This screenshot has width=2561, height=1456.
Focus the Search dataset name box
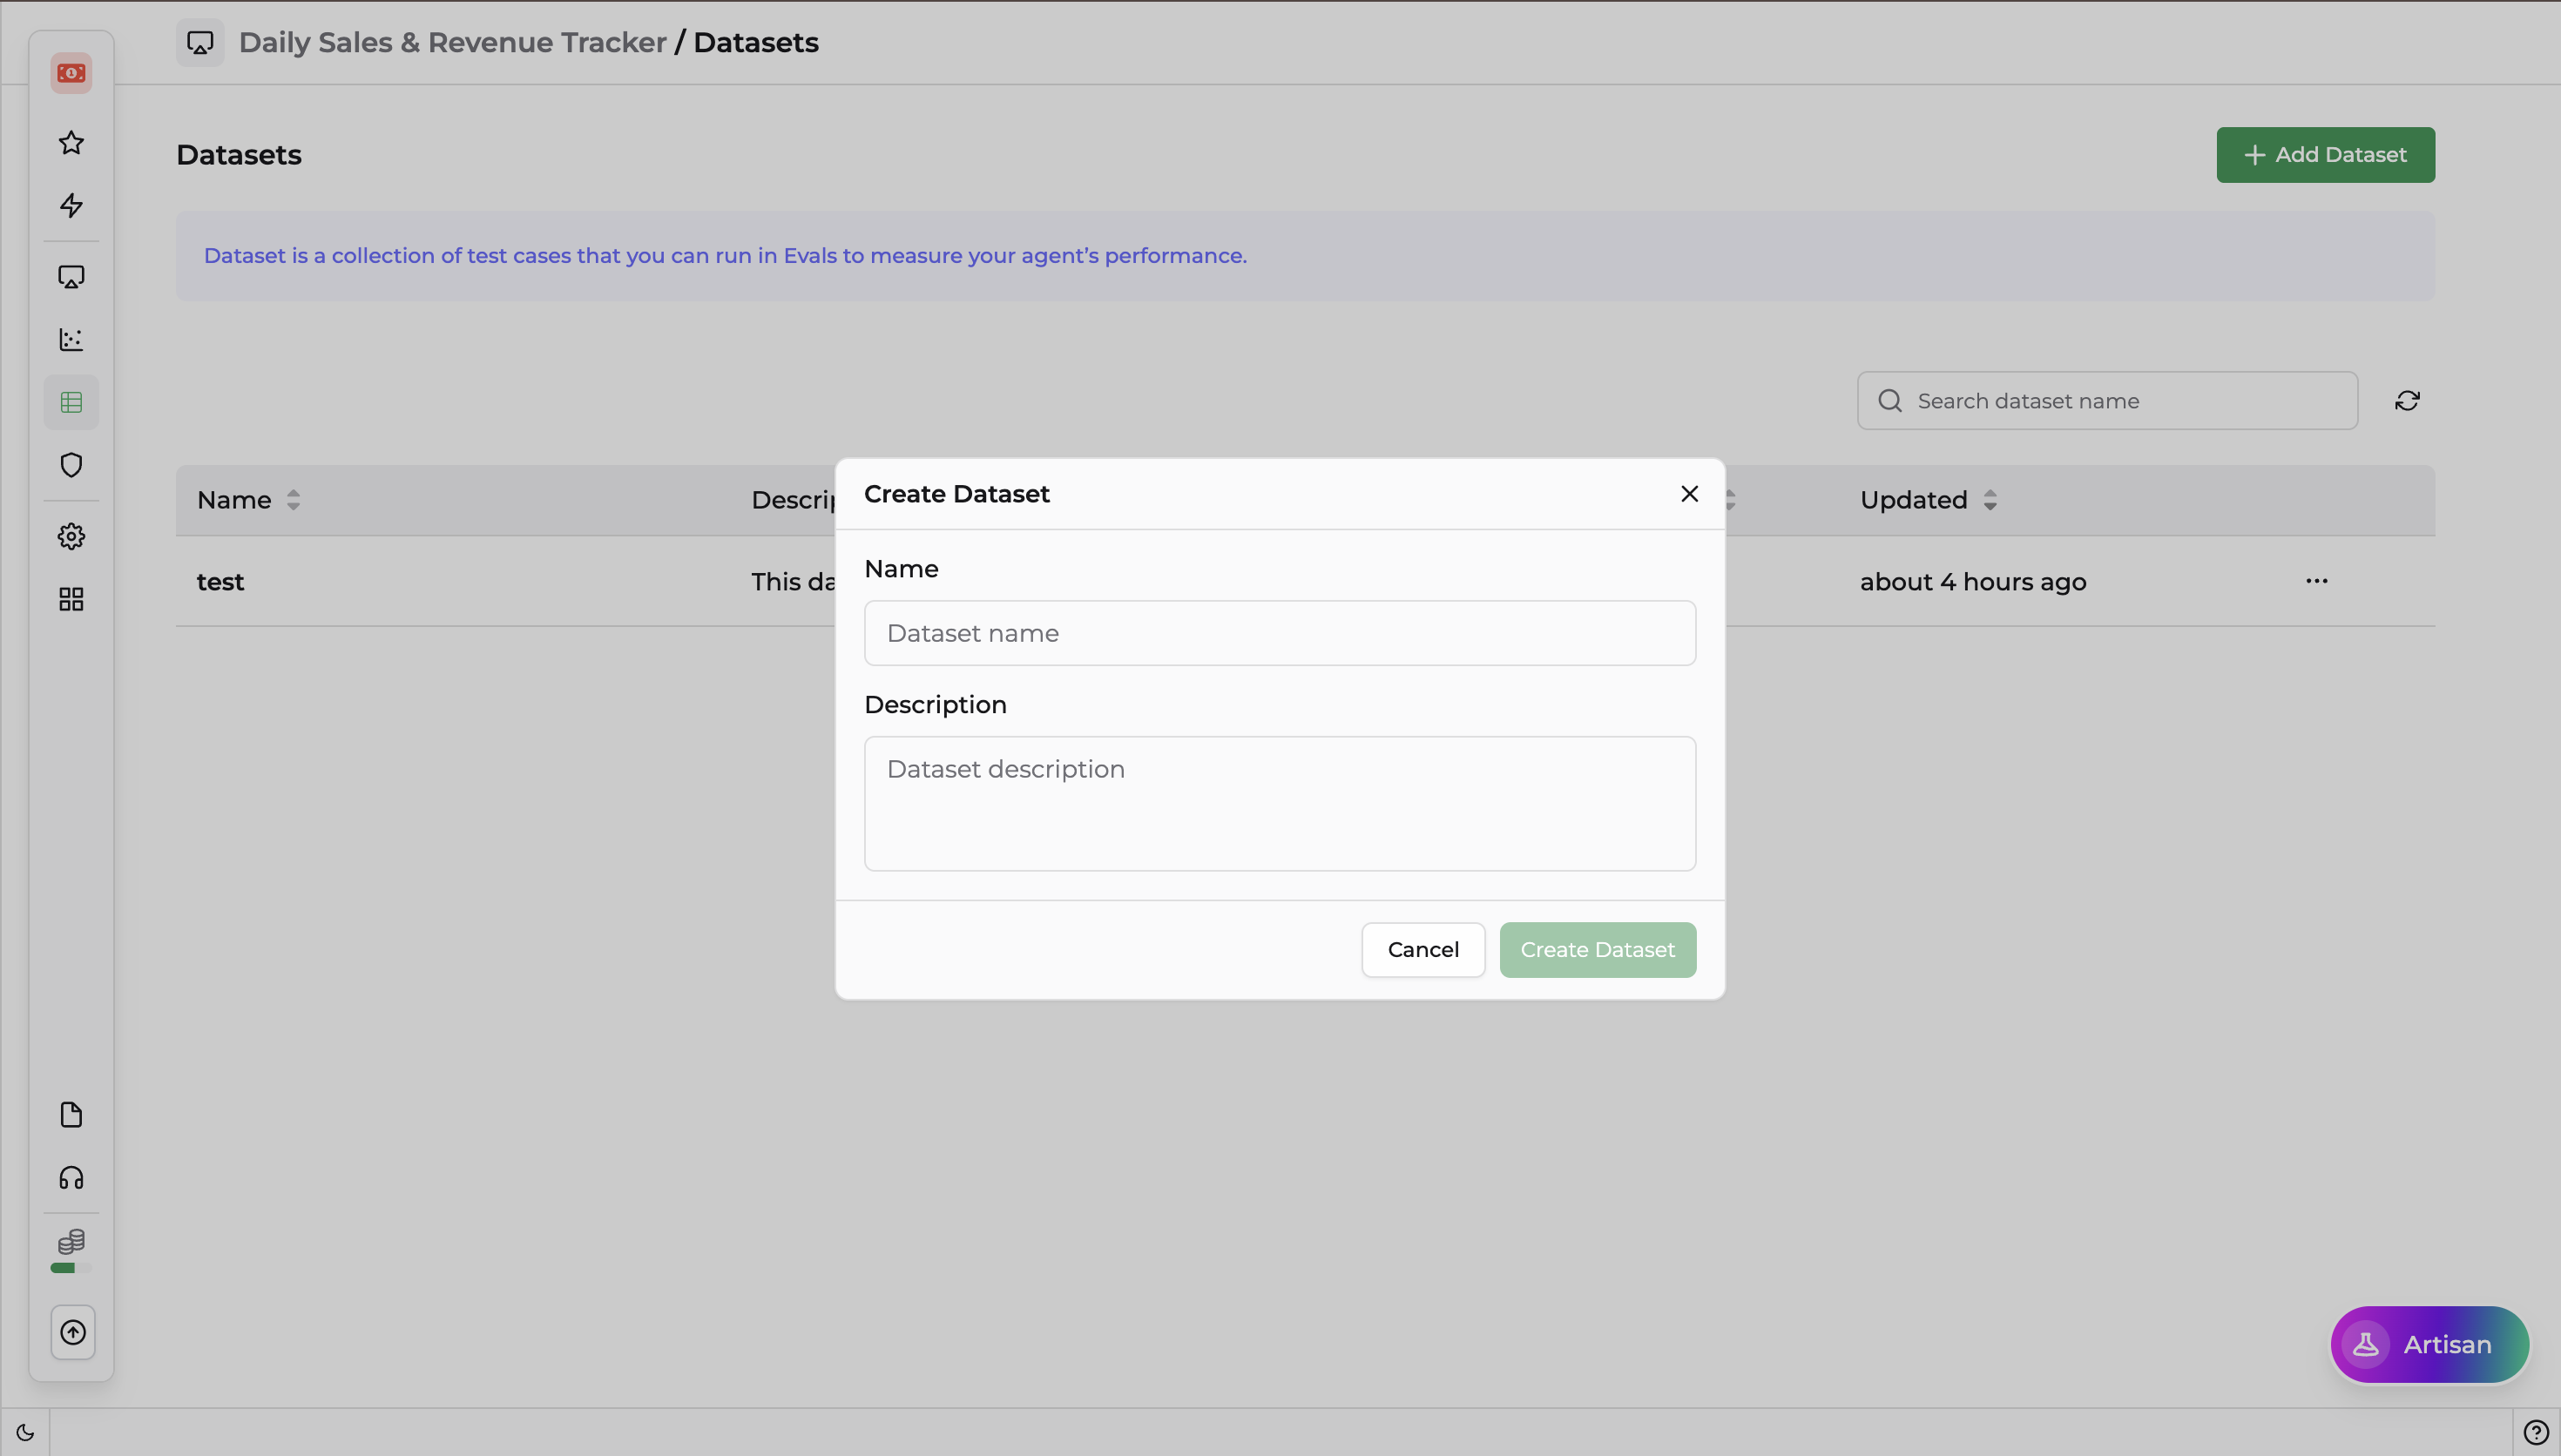[2107, 401]
